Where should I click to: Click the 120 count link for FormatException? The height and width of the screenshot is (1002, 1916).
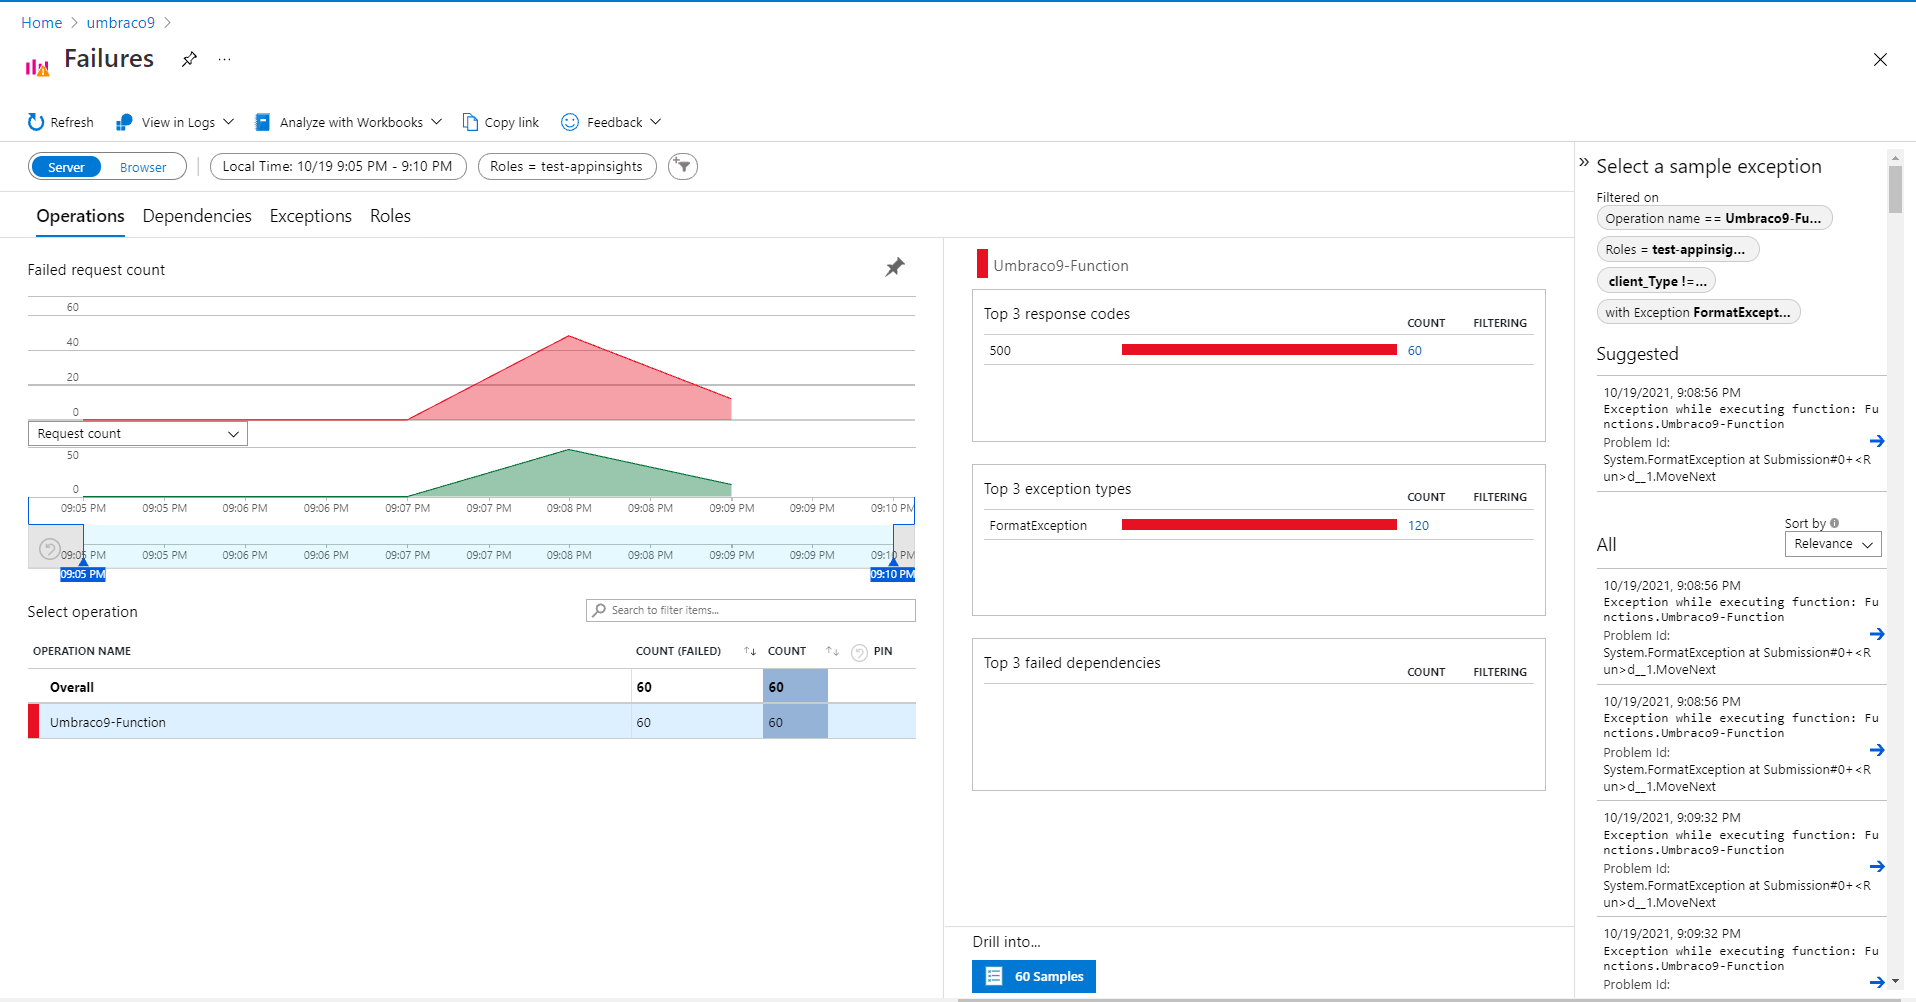click(x=1418, y=525)
